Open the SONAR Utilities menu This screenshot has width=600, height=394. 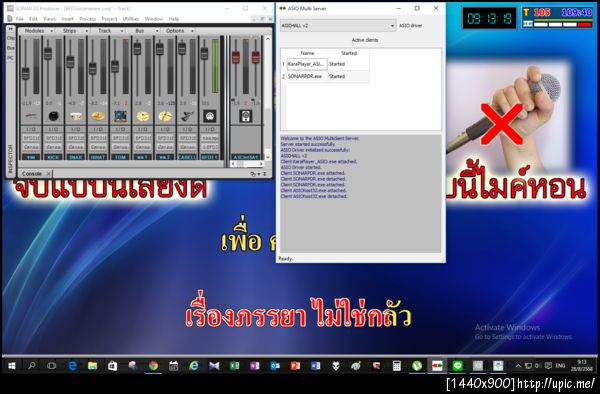click(131, 19)
